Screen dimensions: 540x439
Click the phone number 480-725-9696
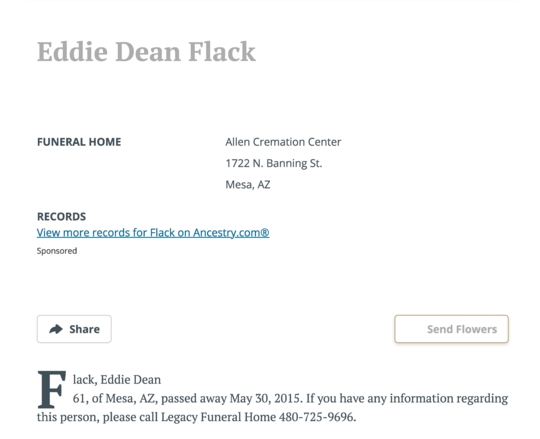(x=317, y=417)
